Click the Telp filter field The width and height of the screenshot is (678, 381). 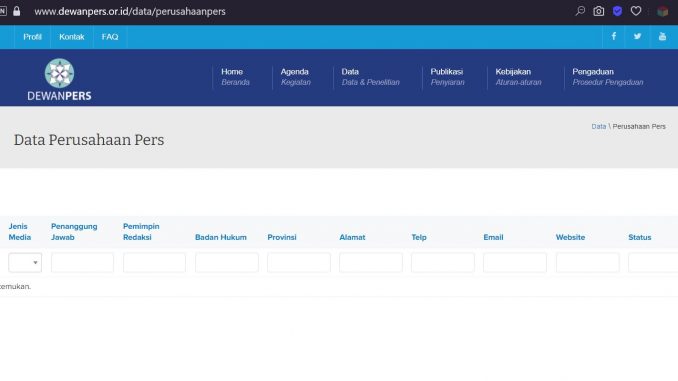click(443, 263)
